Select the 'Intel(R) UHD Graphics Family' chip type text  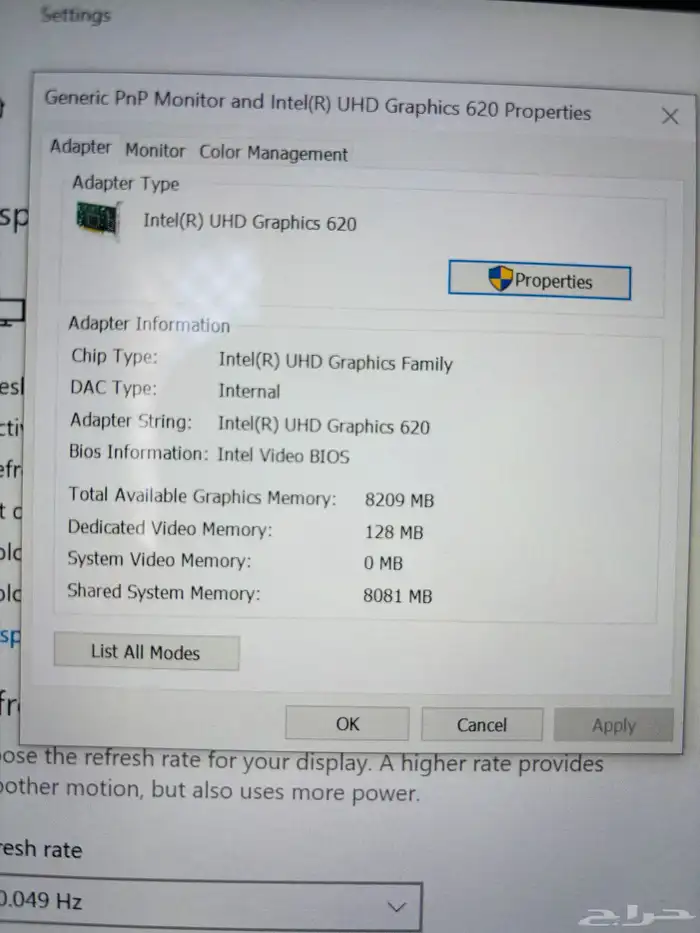pos(336,362)
